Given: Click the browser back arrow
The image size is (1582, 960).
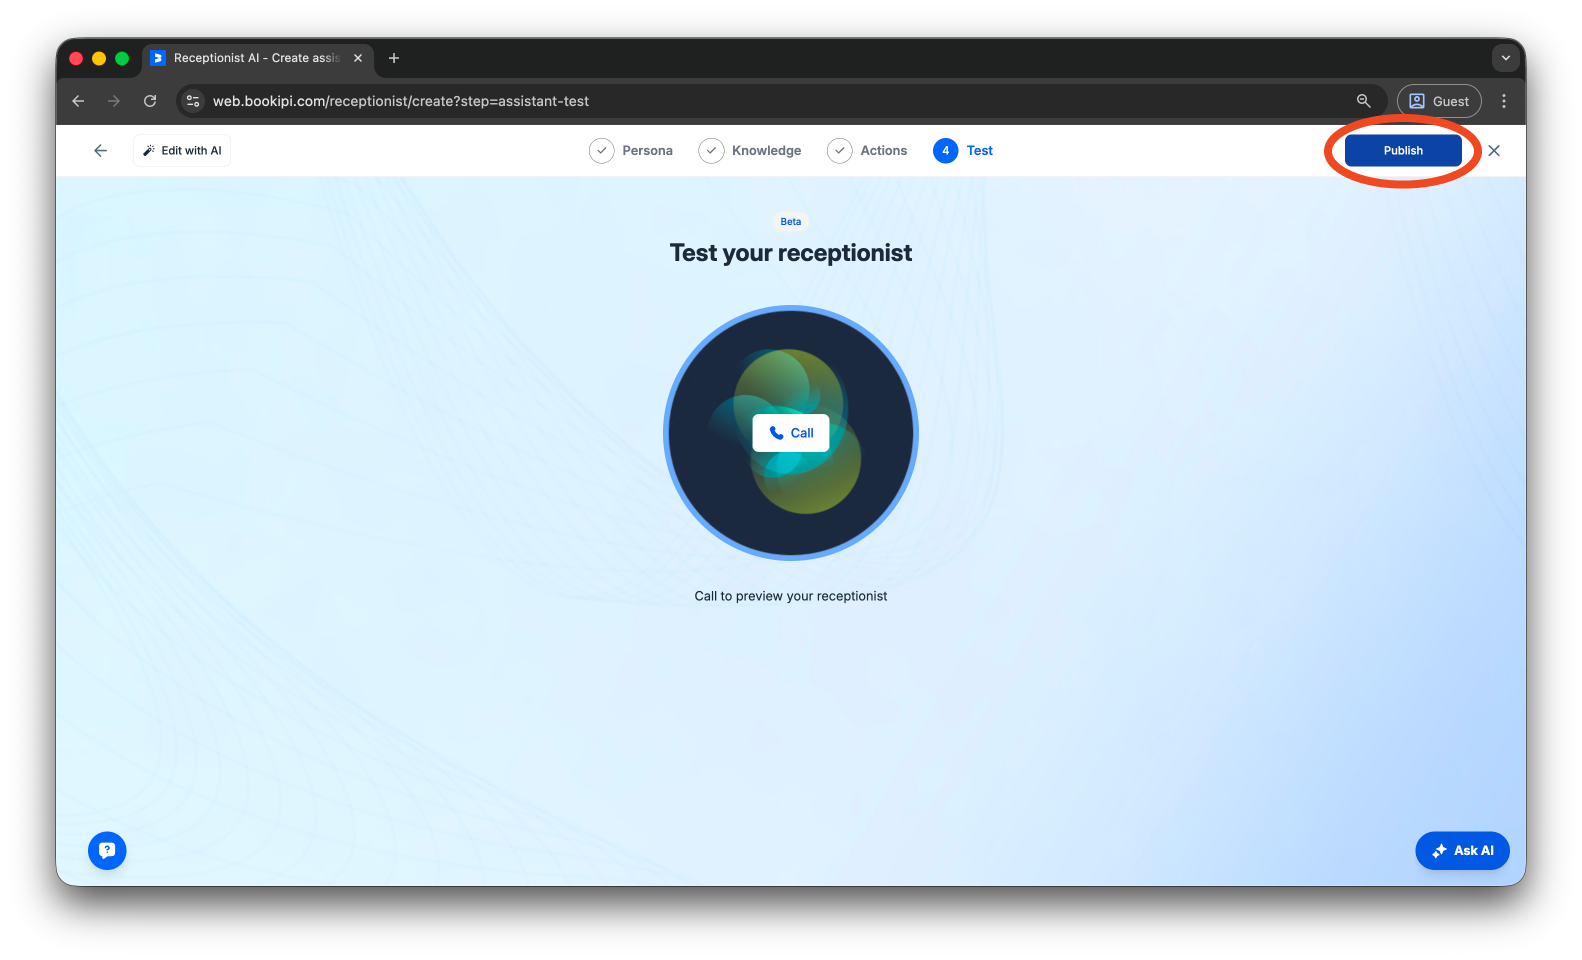Looking at the screenshot, I should coord(78,101).
